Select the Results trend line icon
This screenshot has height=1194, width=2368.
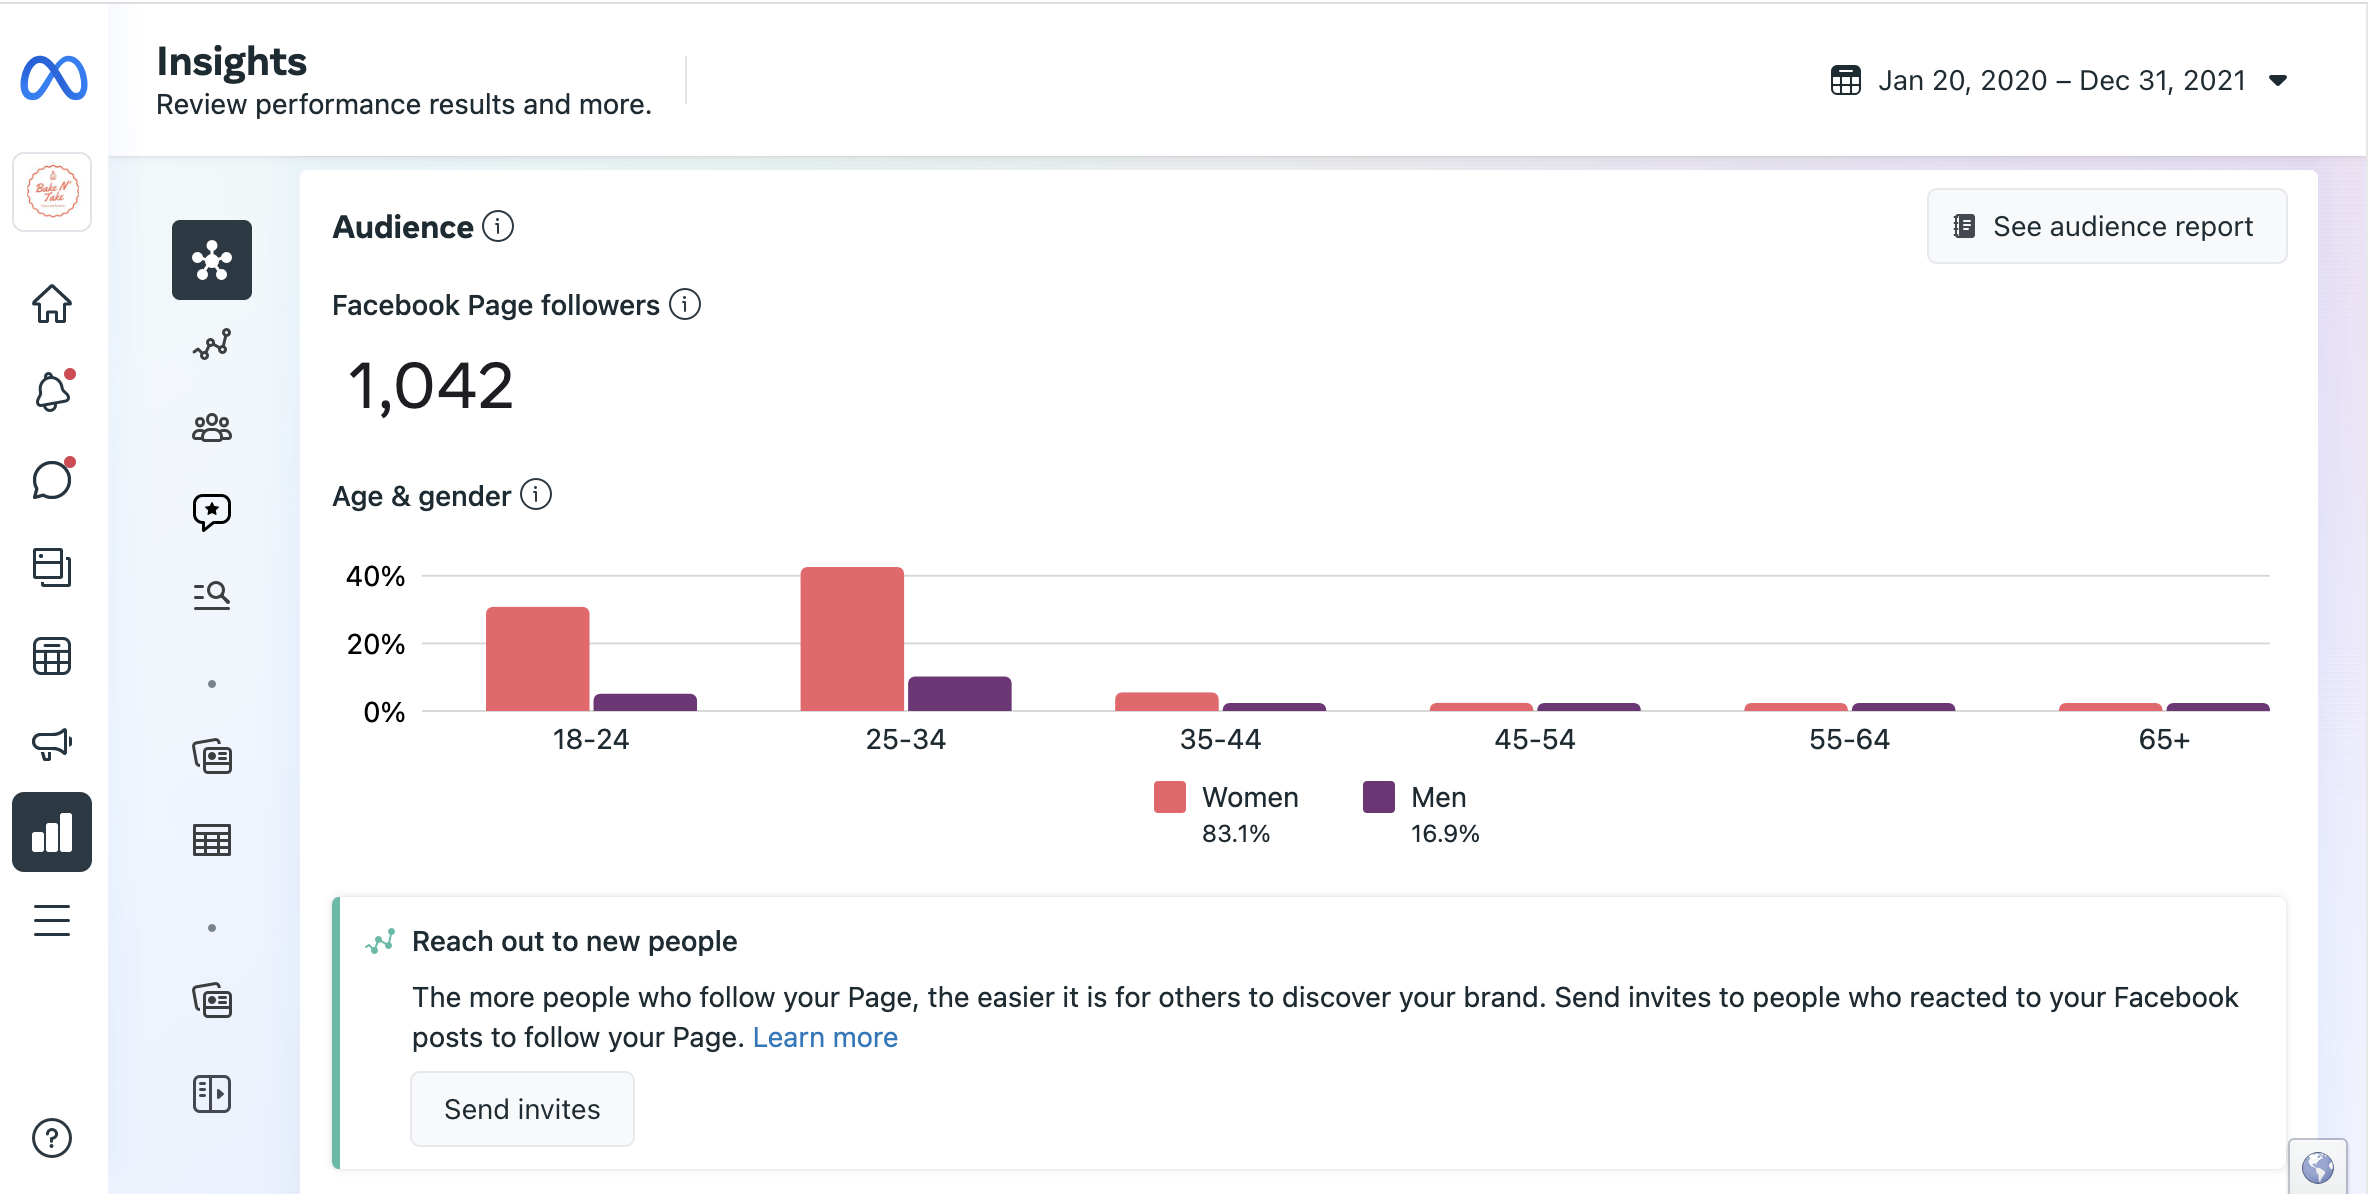[x=212, y=344]
